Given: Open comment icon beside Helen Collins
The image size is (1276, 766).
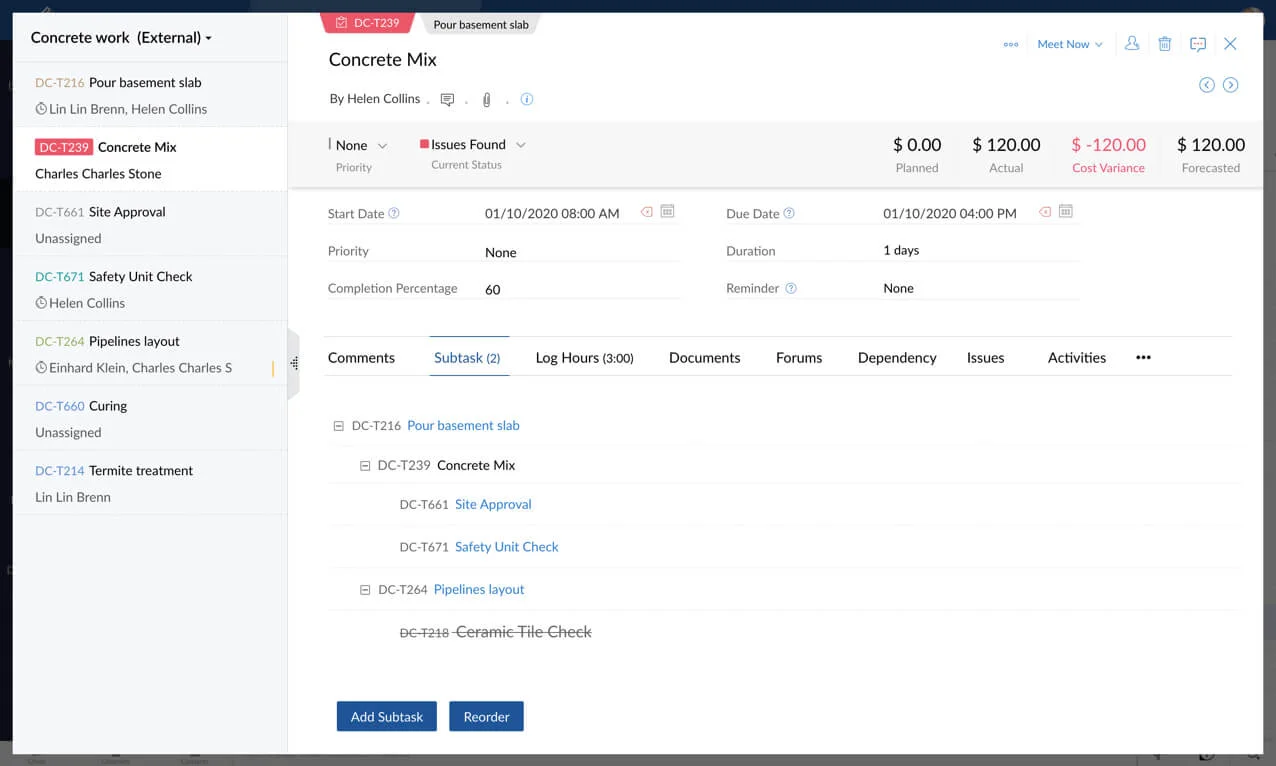Looking at the screenshot, I should 447,100.
